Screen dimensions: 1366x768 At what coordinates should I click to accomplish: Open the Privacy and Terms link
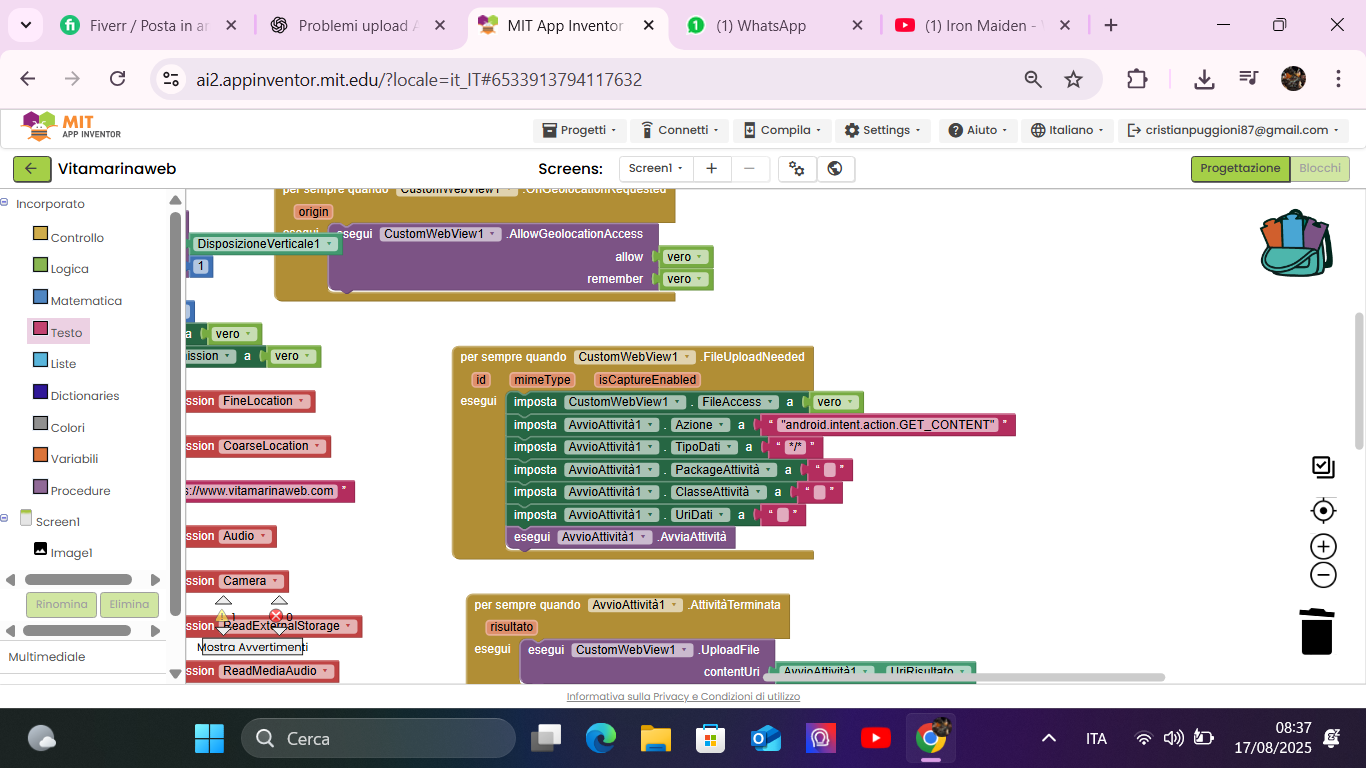click(x=683, y=696)
